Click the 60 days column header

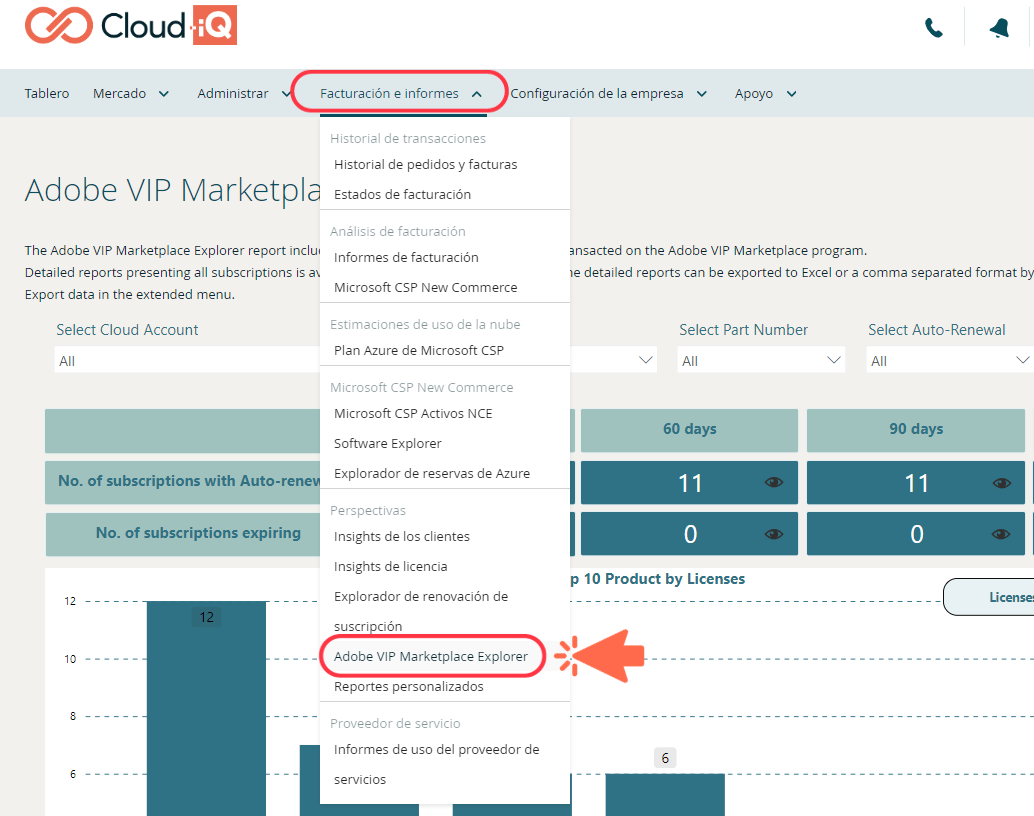pos(689,430)
